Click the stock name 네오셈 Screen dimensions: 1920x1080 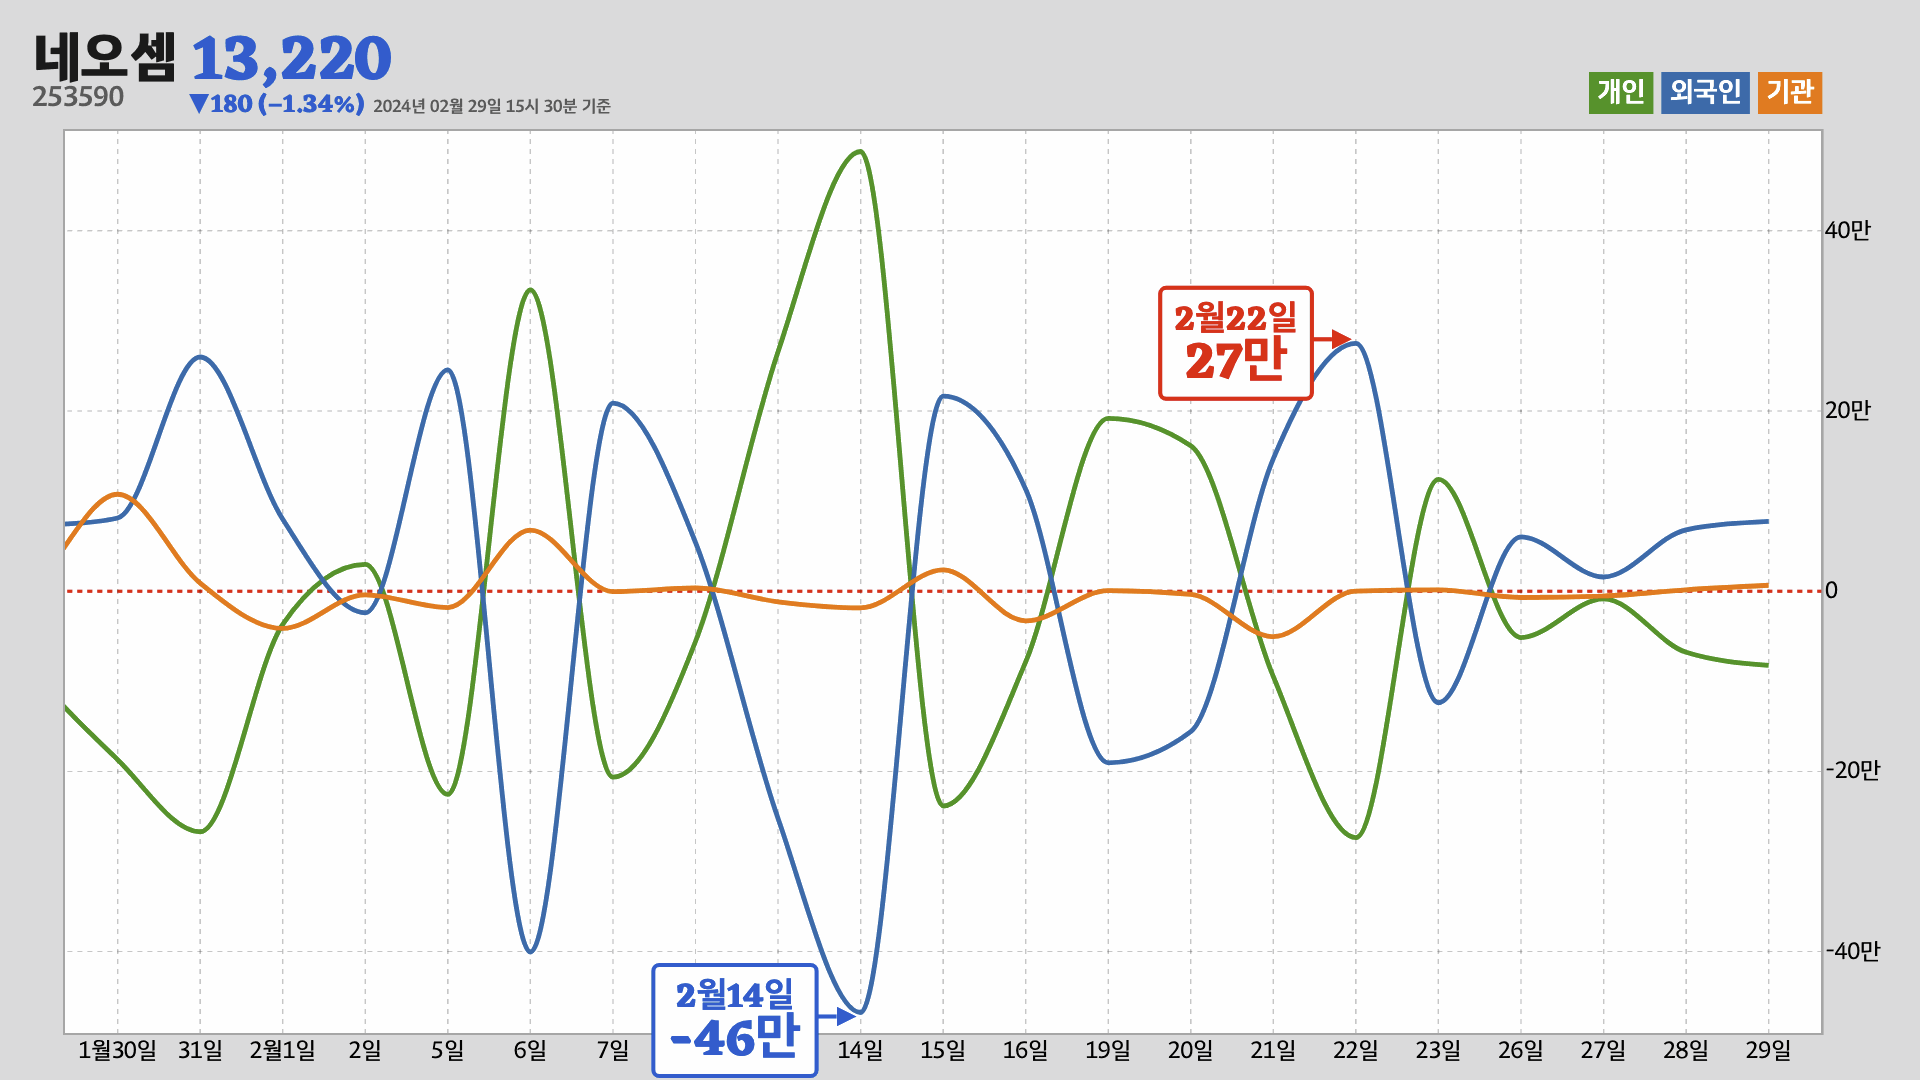(x=105, y=57)
